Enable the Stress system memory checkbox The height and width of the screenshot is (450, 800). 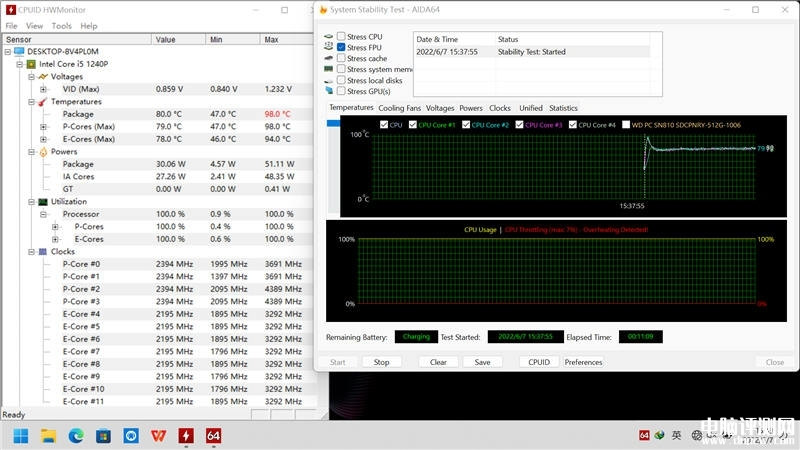pos(341,69)
